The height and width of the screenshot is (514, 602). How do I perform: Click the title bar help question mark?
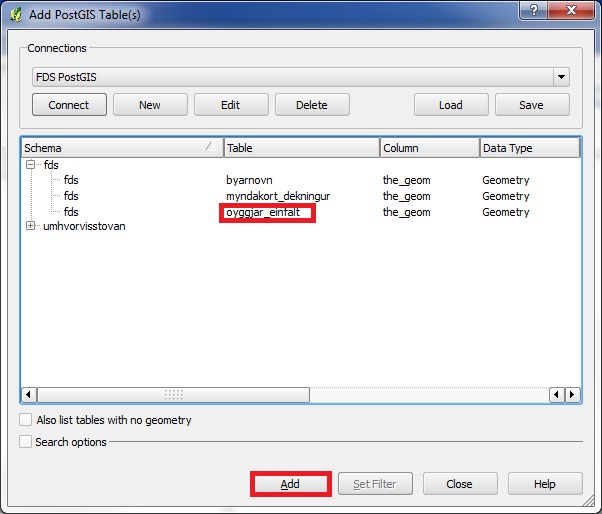click(534, 10)
